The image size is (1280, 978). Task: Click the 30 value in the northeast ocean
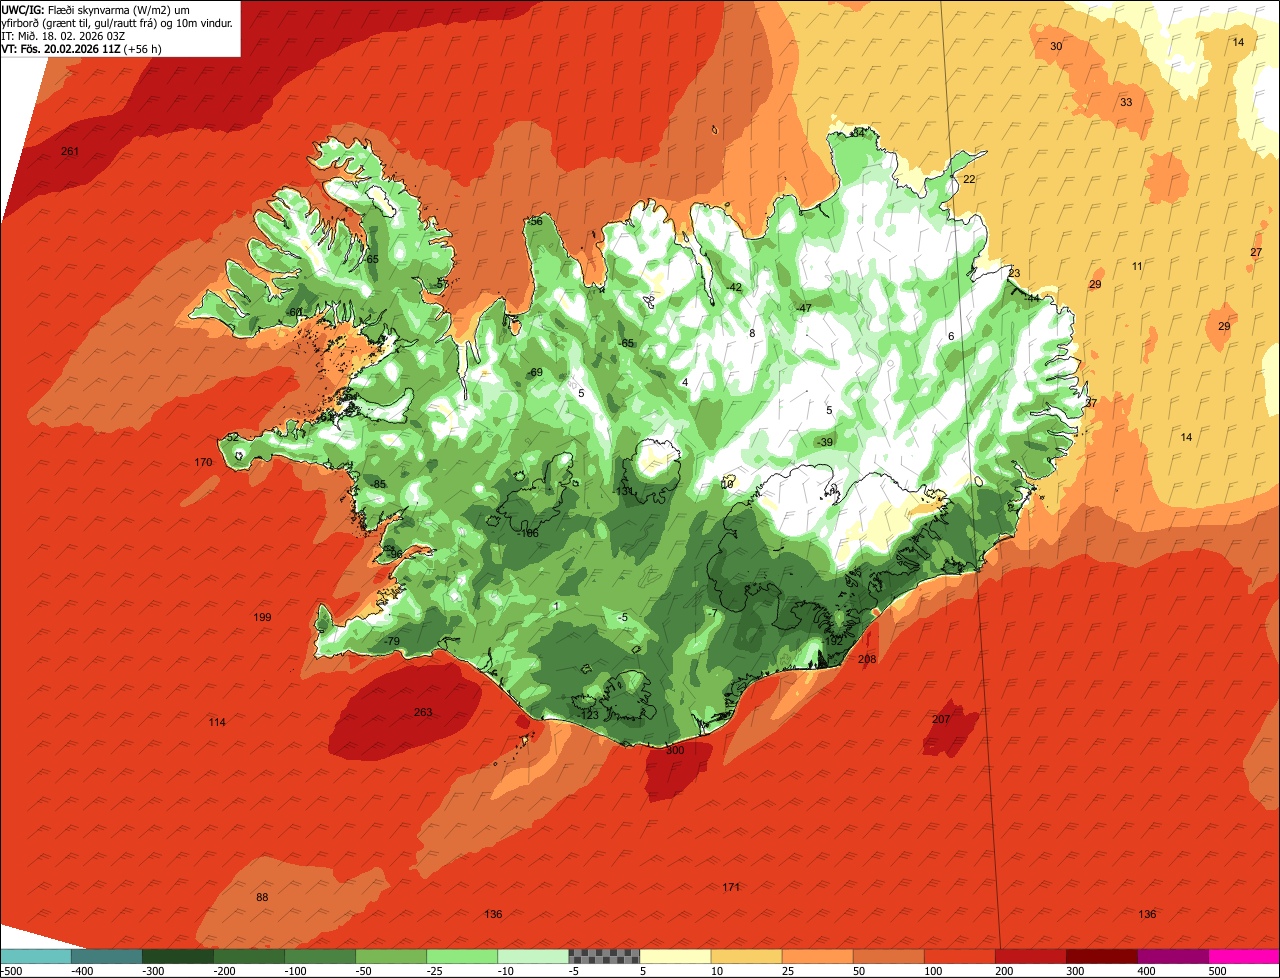[x=1056, y=47]
